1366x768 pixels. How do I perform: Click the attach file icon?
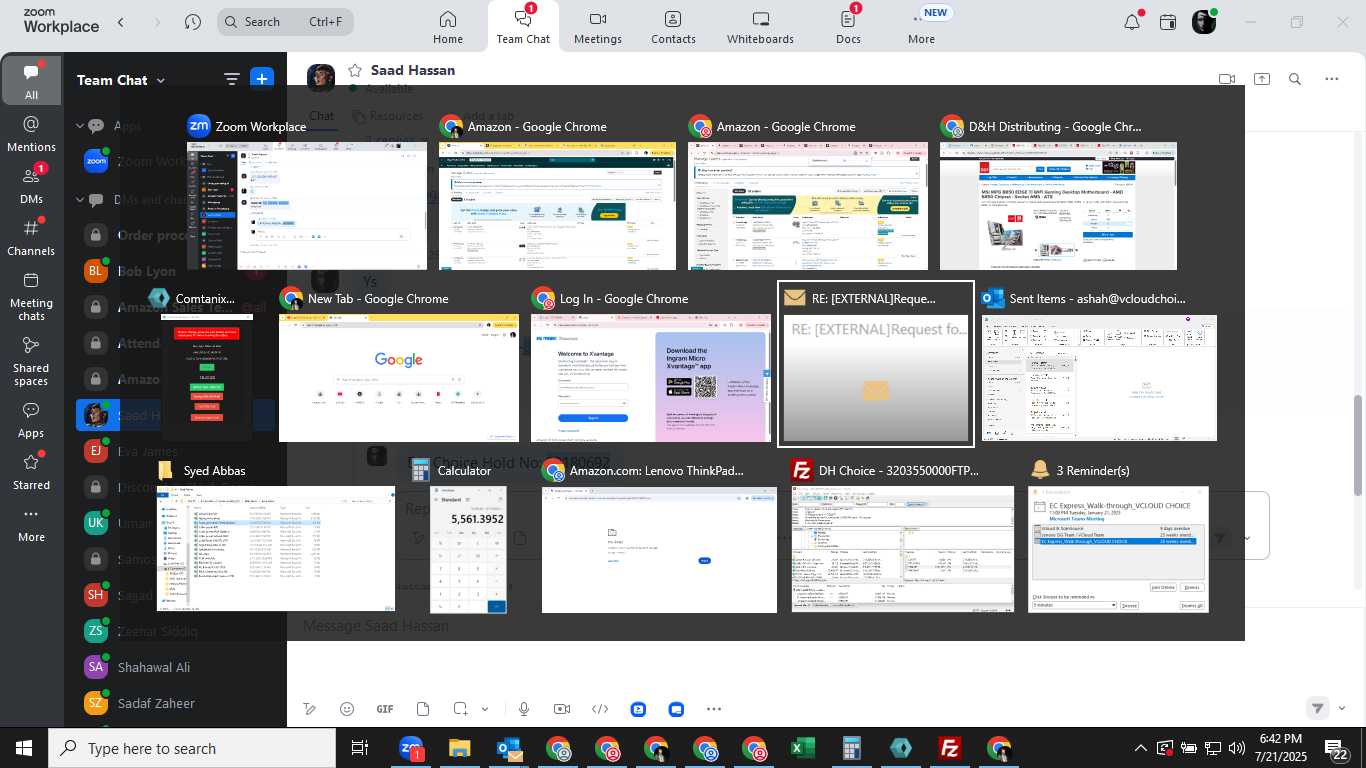tap(423, 709)
